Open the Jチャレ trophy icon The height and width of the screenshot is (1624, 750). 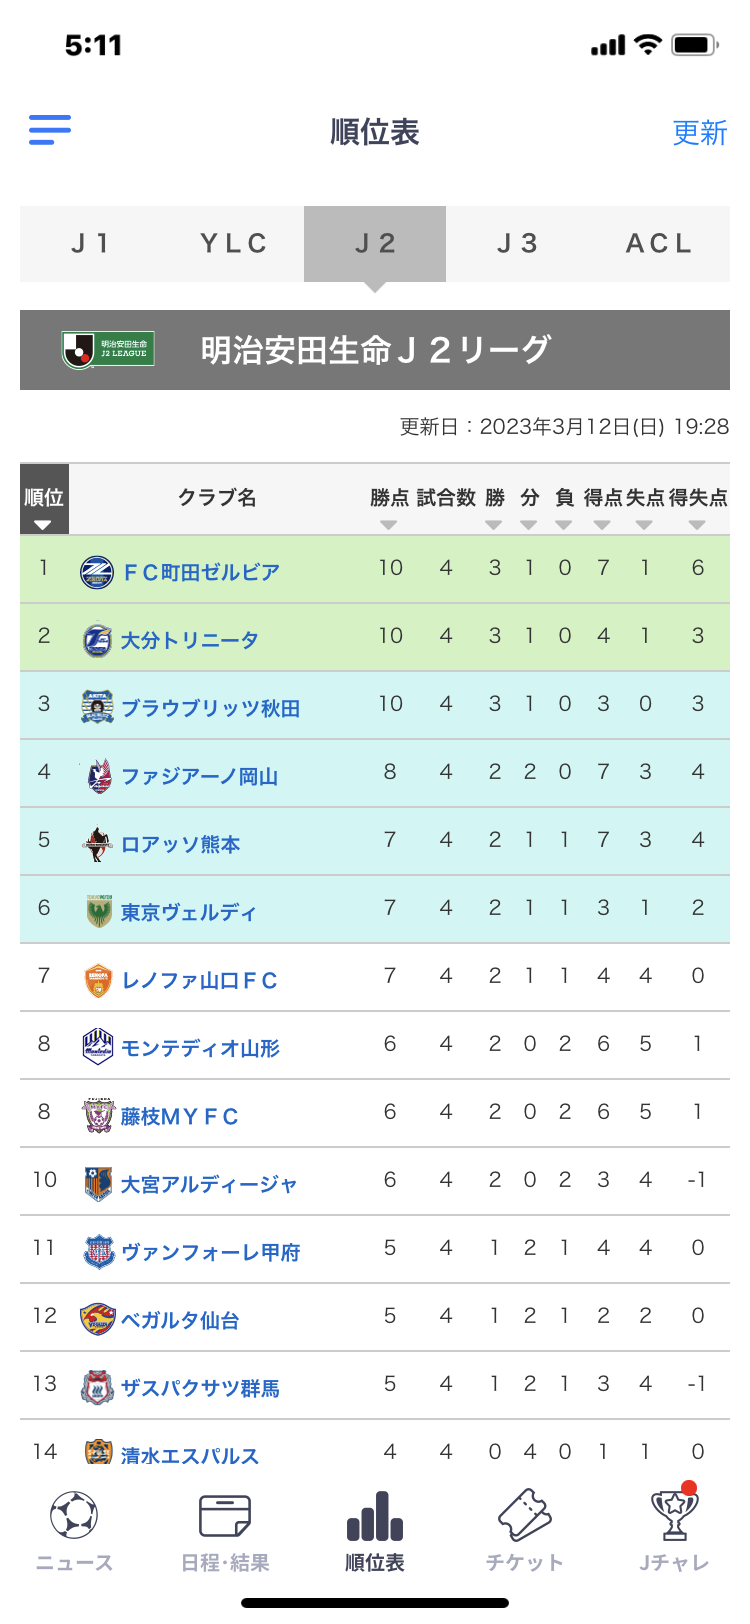(674, 1516)
